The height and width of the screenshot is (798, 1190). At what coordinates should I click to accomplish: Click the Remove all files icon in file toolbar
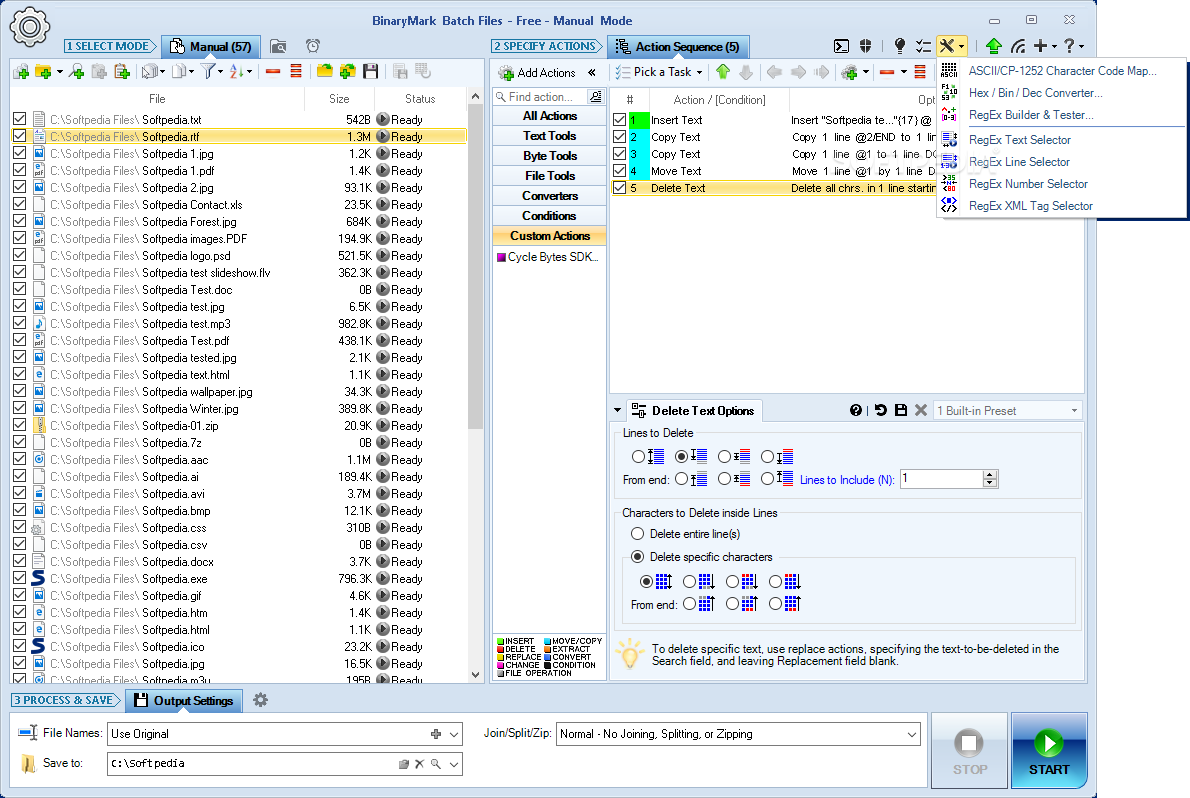(x=296, y=72)
